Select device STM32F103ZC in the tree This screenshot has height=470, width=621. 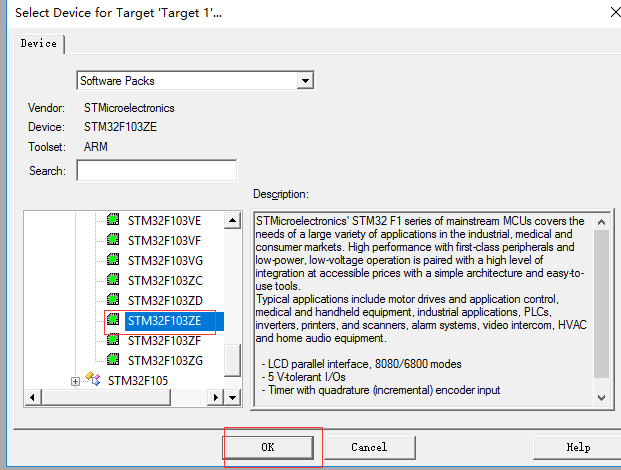165,280
